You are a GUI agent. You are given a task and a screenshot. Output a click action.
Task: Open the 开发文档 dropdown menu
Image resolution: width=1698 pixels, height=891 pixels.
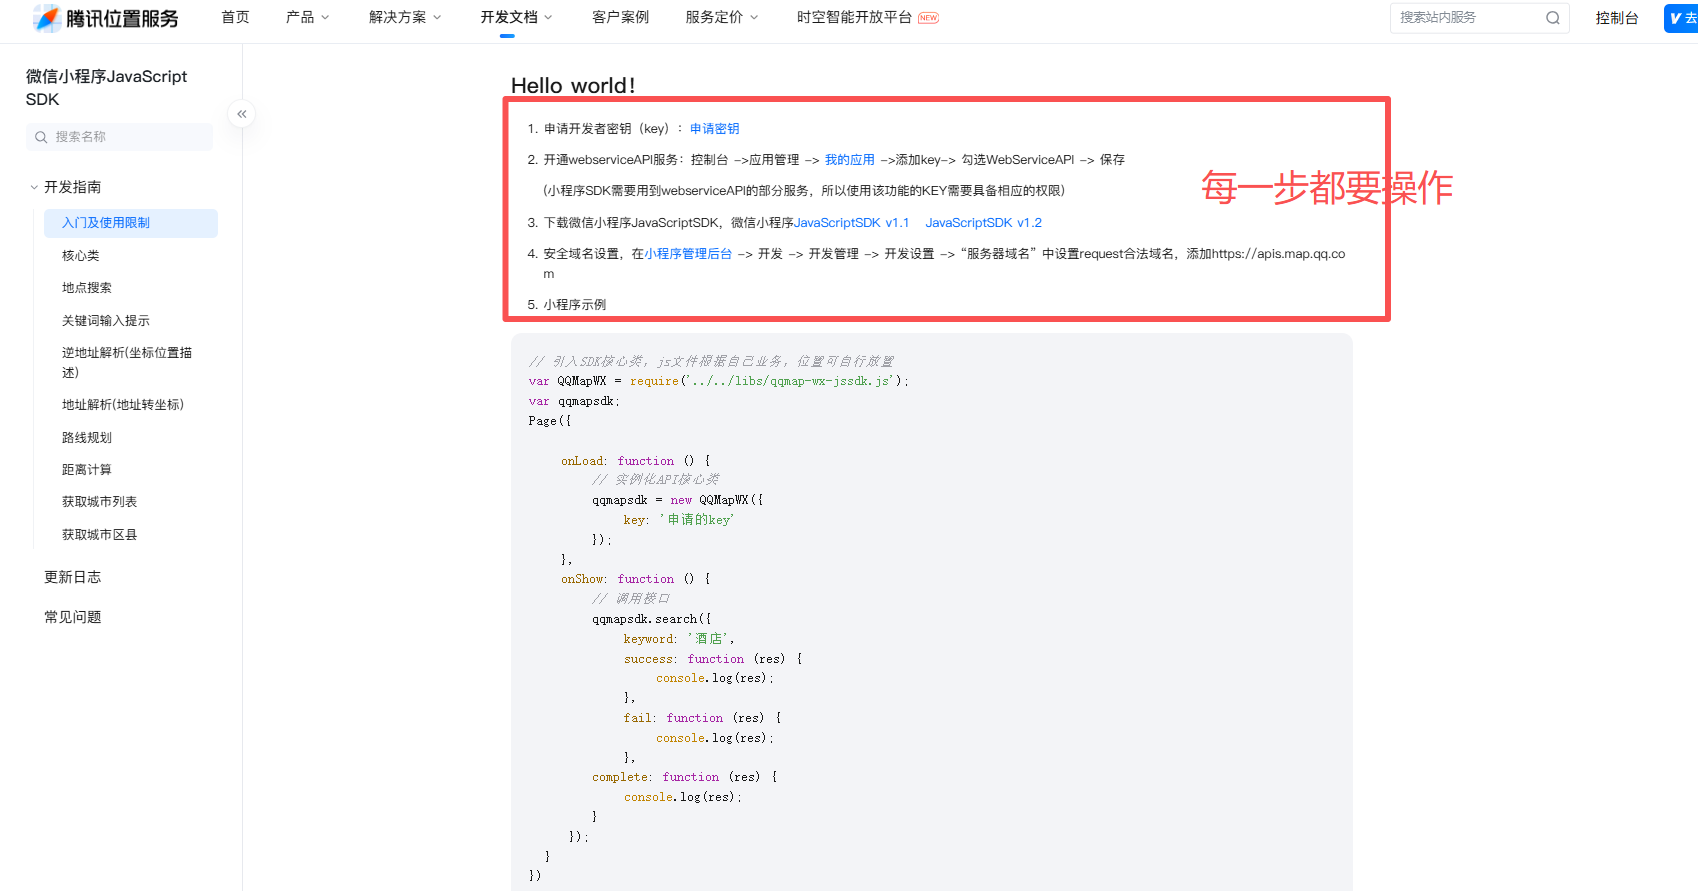(516, 17)
